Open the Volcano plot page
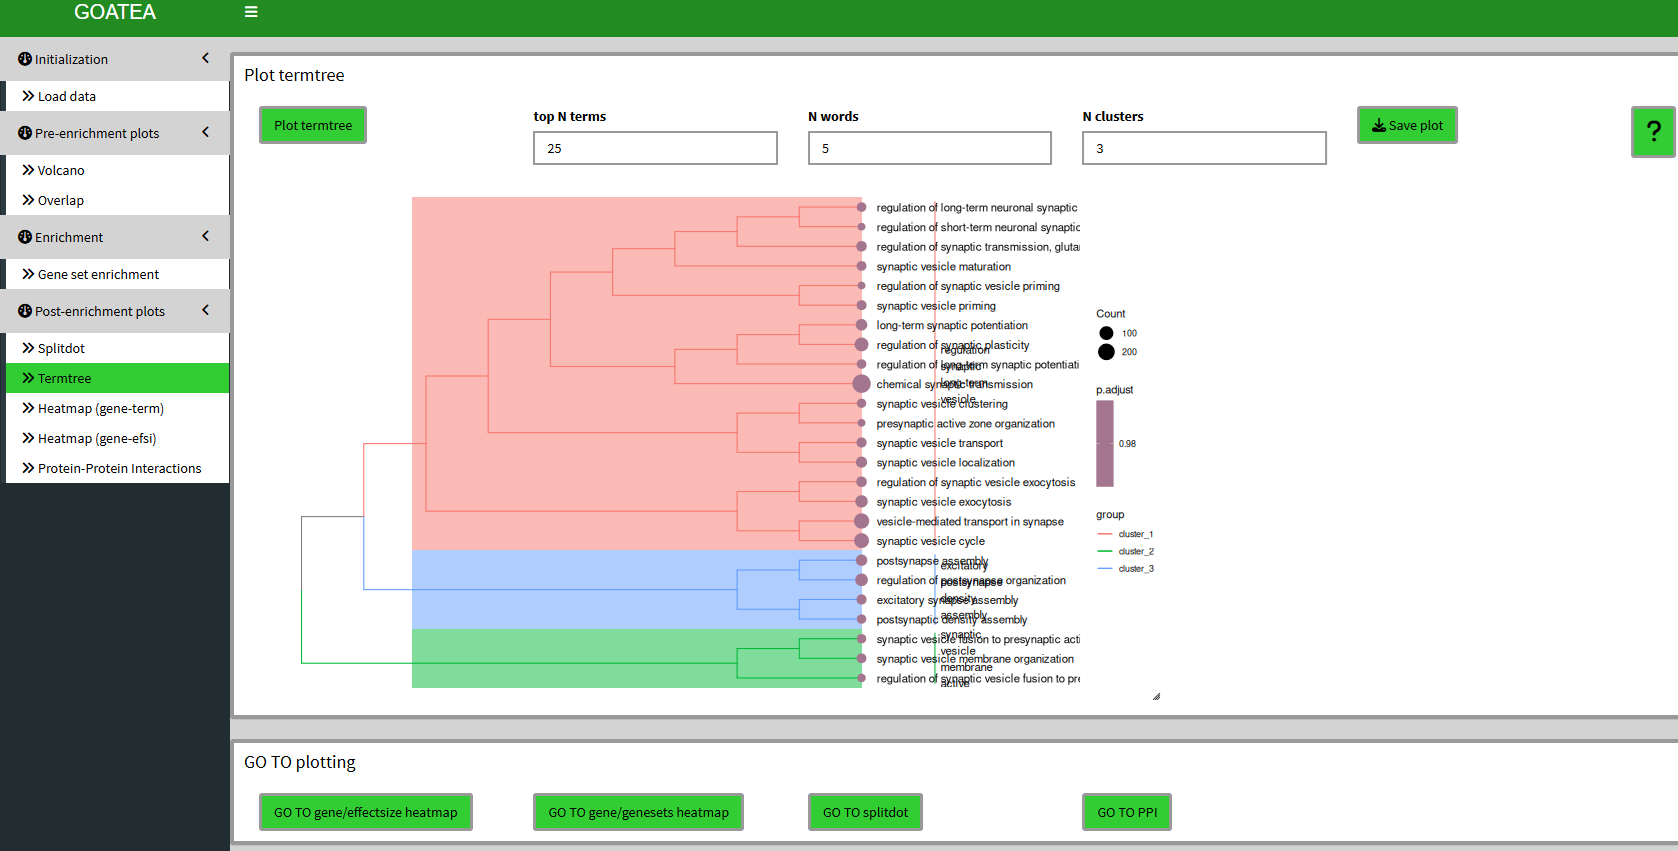This screenshot has height=851, width=1678. tap(61, 170)
